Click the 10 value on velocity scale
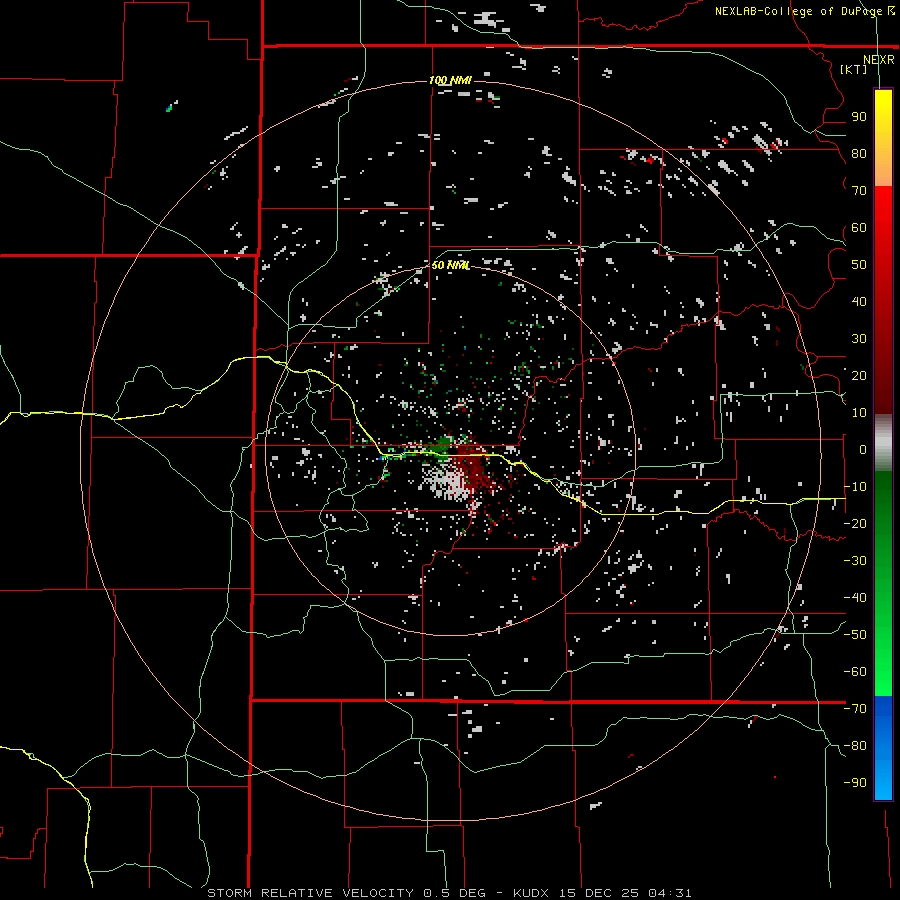The height and width of the screenshot is (900, 900). 859,413
